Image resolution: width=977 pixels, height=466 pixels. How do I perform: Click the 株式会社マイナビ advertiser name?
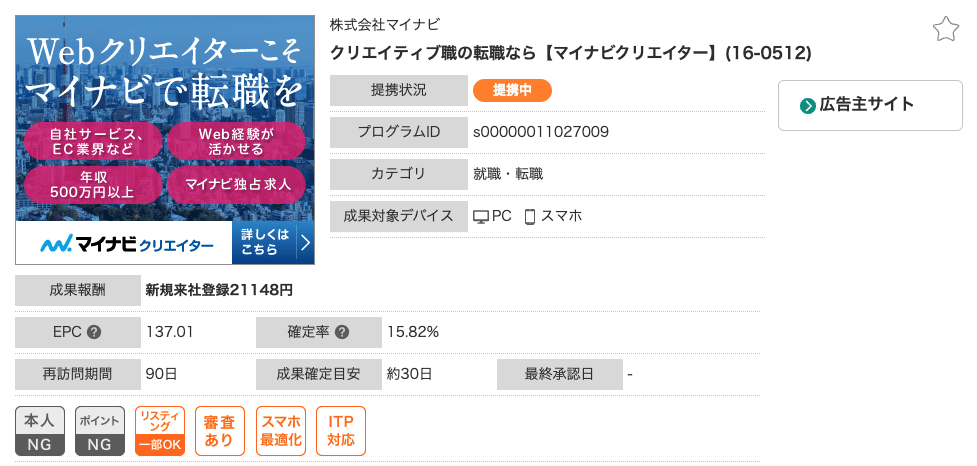pos(384,25)
